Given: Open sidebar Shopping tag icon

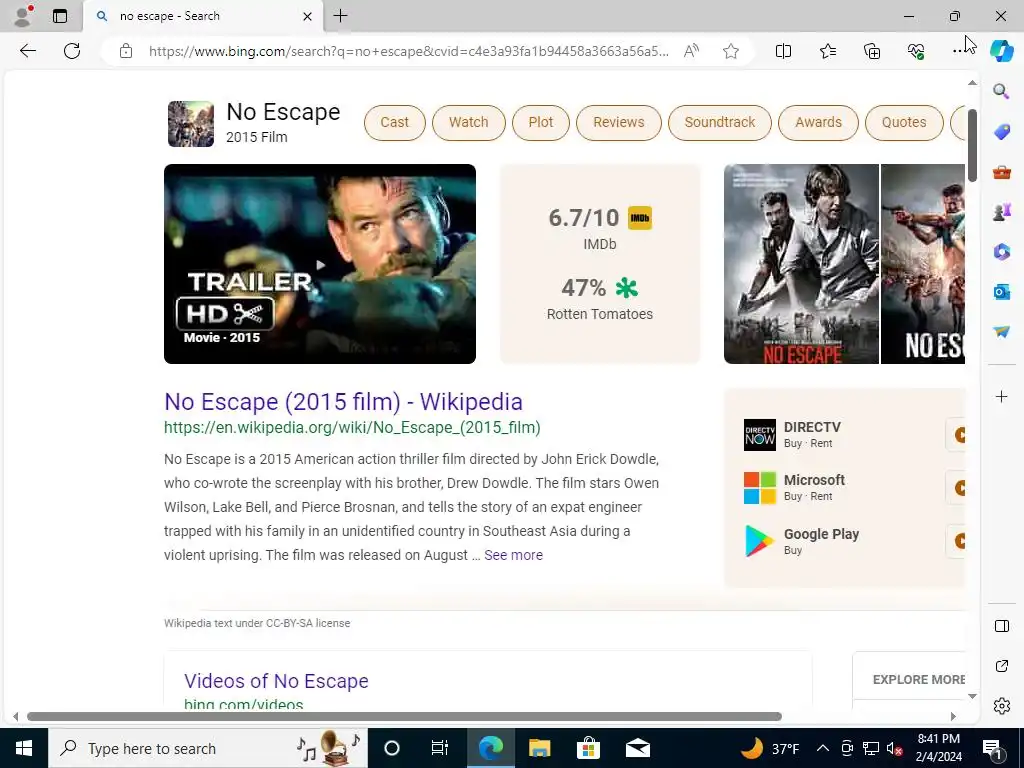Looking at the screenshot, I should tap(1001, 131).
